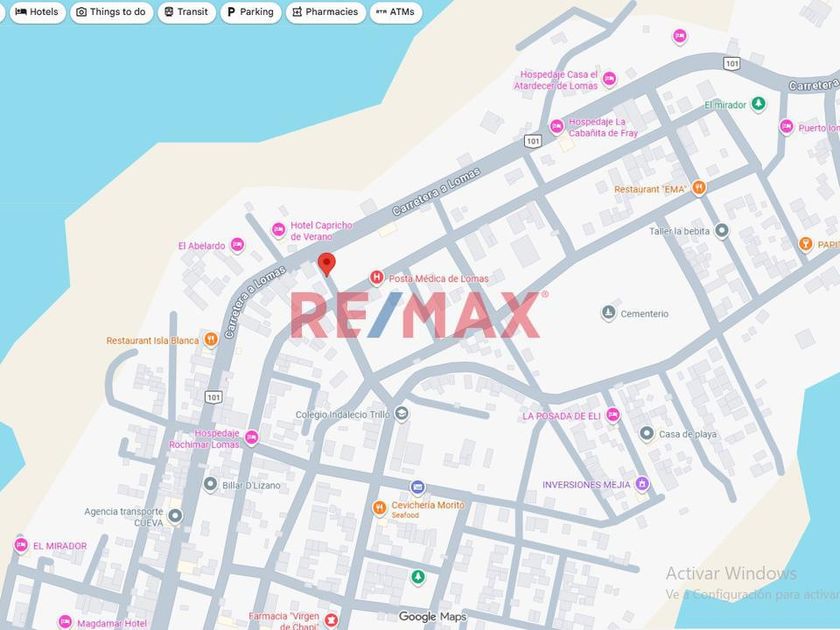This screenshot has width=840, height=630.
Task: Click the Hospedaje Rochimar Lomas label
Action: 204,439
